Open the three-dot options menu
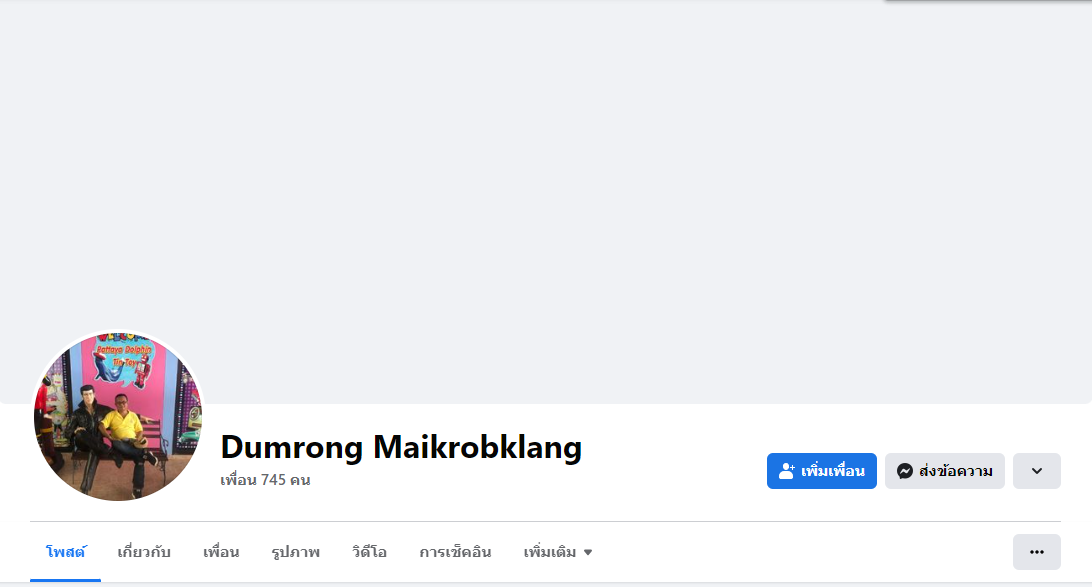Image resolution: width=1092 pixels, height=587 pixels. coord(1036,552)
